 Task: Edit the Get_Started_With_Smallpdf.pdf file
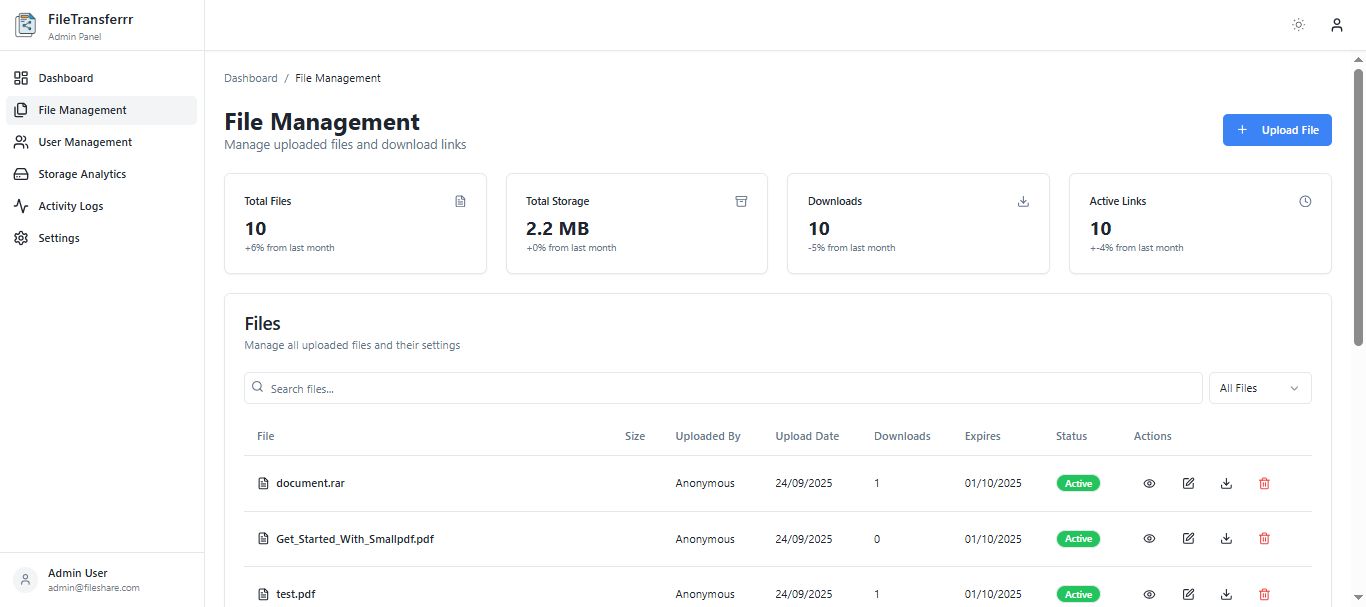[x=1188, y=539]
